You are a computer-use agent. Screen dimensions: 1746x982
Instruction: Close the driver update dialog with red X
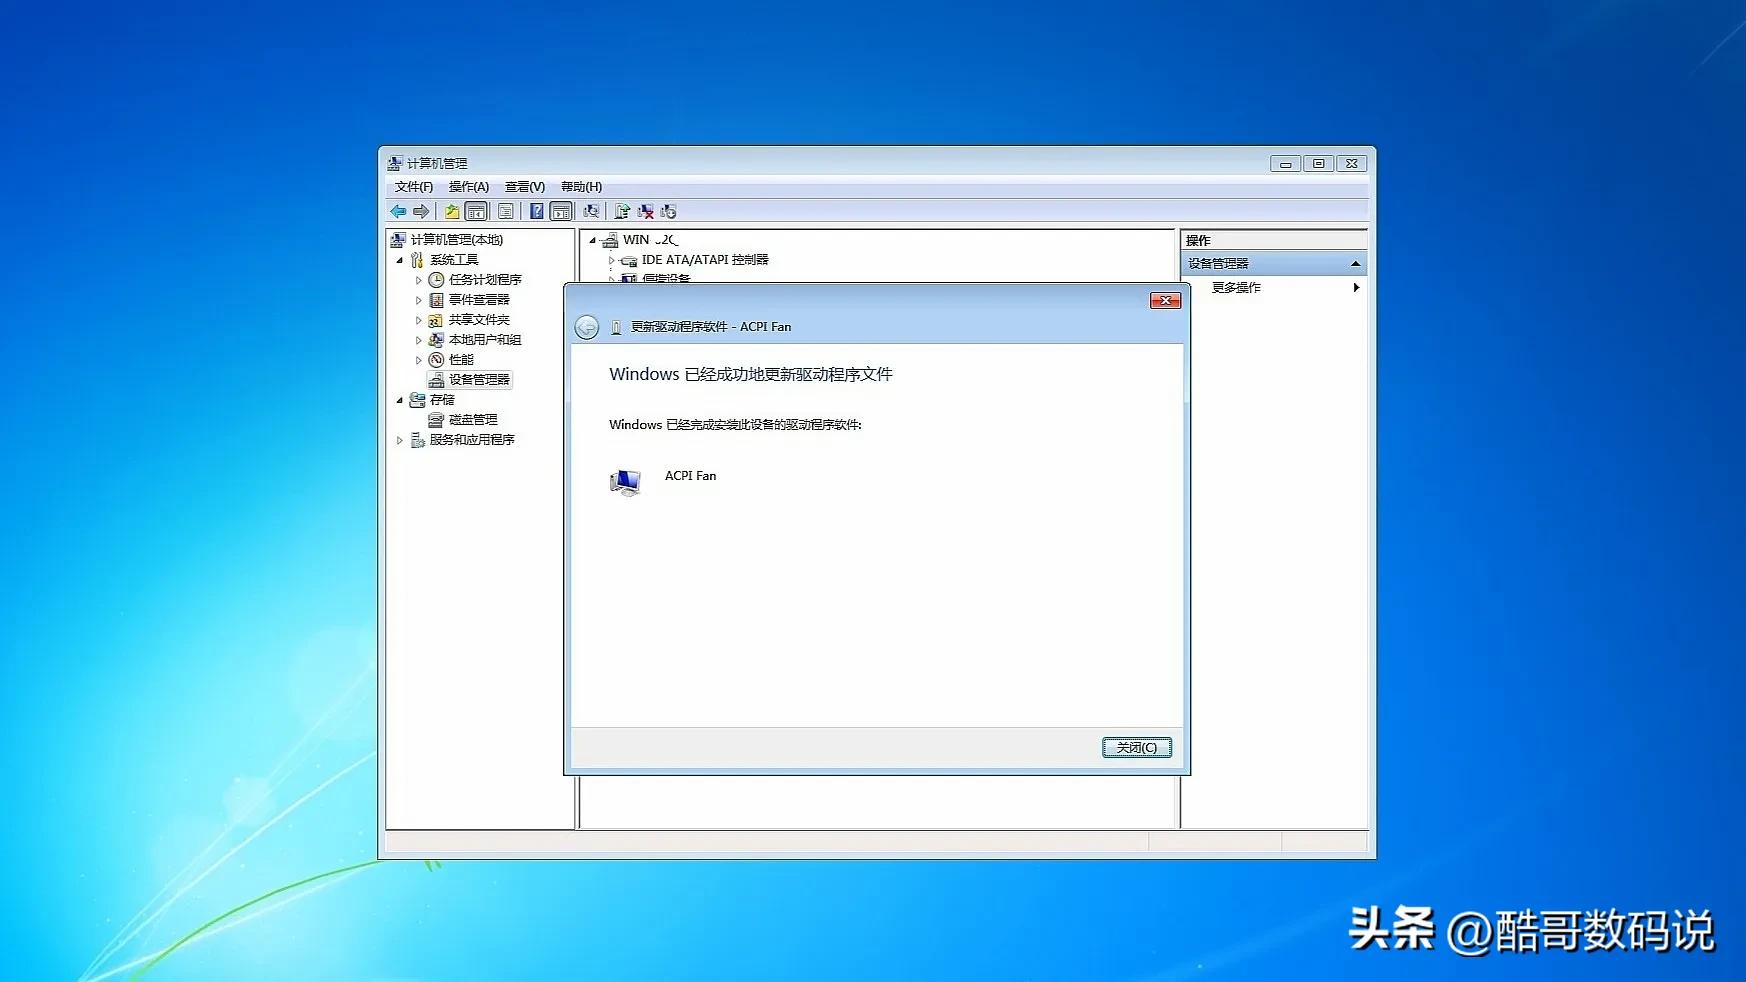tap(1165, 300)
